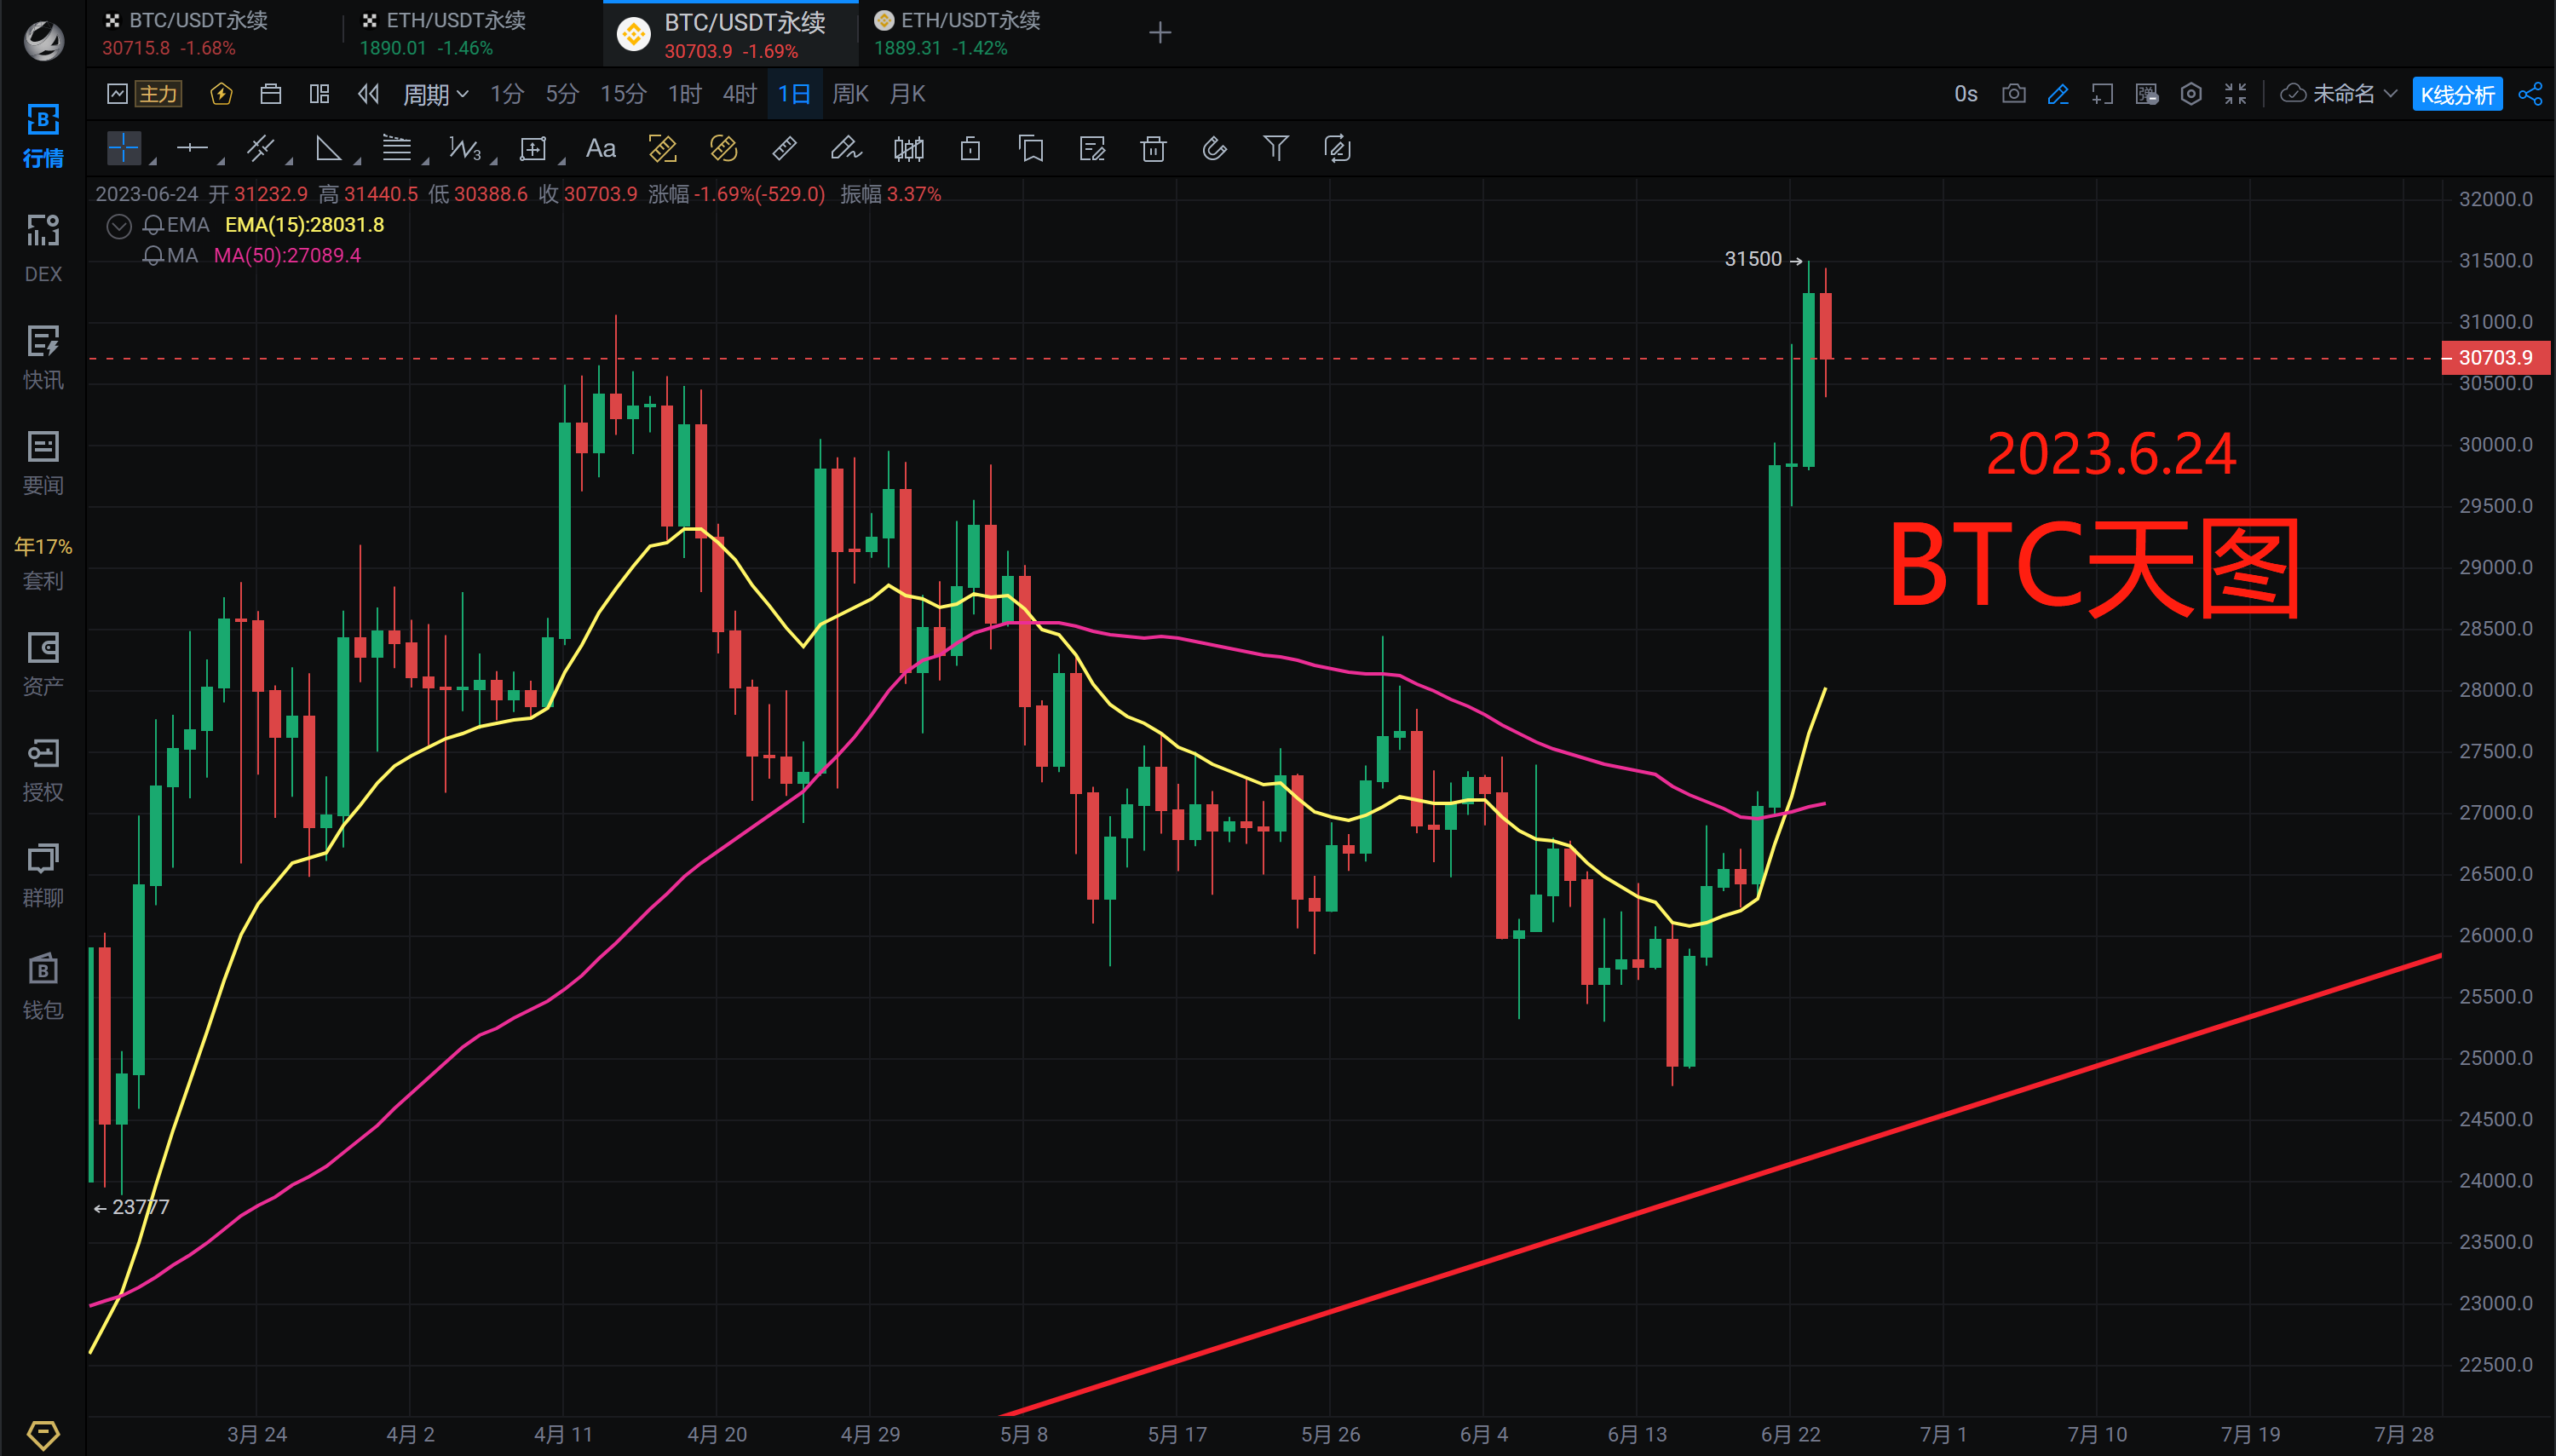Switch to second ETH/USDT永续 tab
The height and width of the screenshot is (1456, 2556).
(956, 33)
